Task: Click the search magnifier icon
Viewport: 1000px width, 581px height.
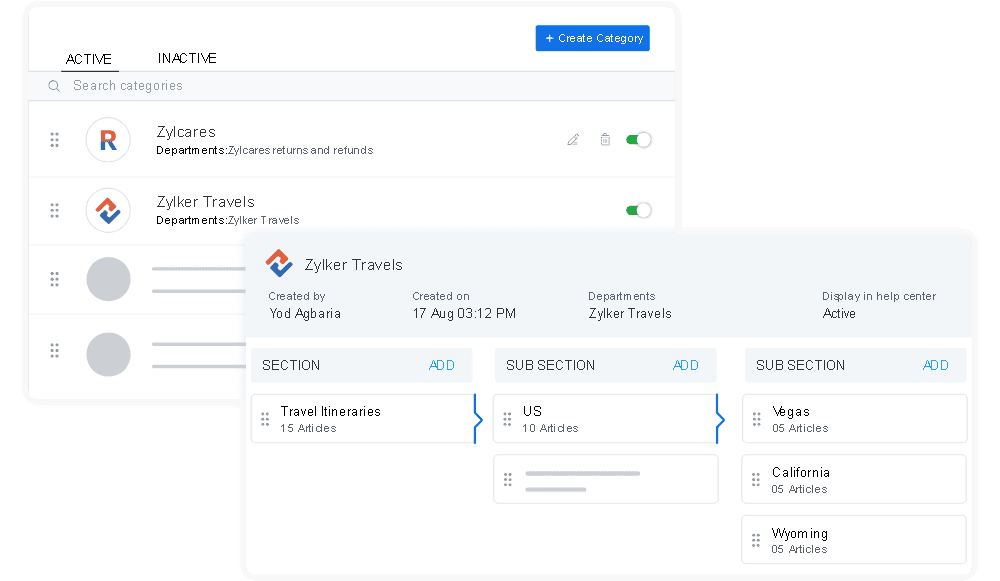Action: click(54, 86)
